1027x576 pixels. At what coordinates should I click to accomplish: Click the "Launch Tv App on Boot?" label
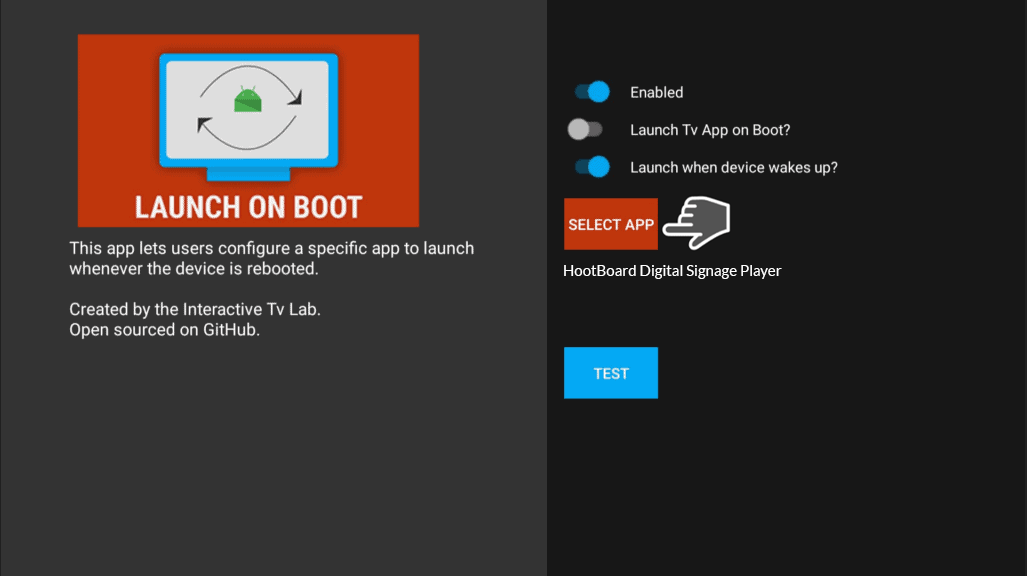tap(710, 130)
